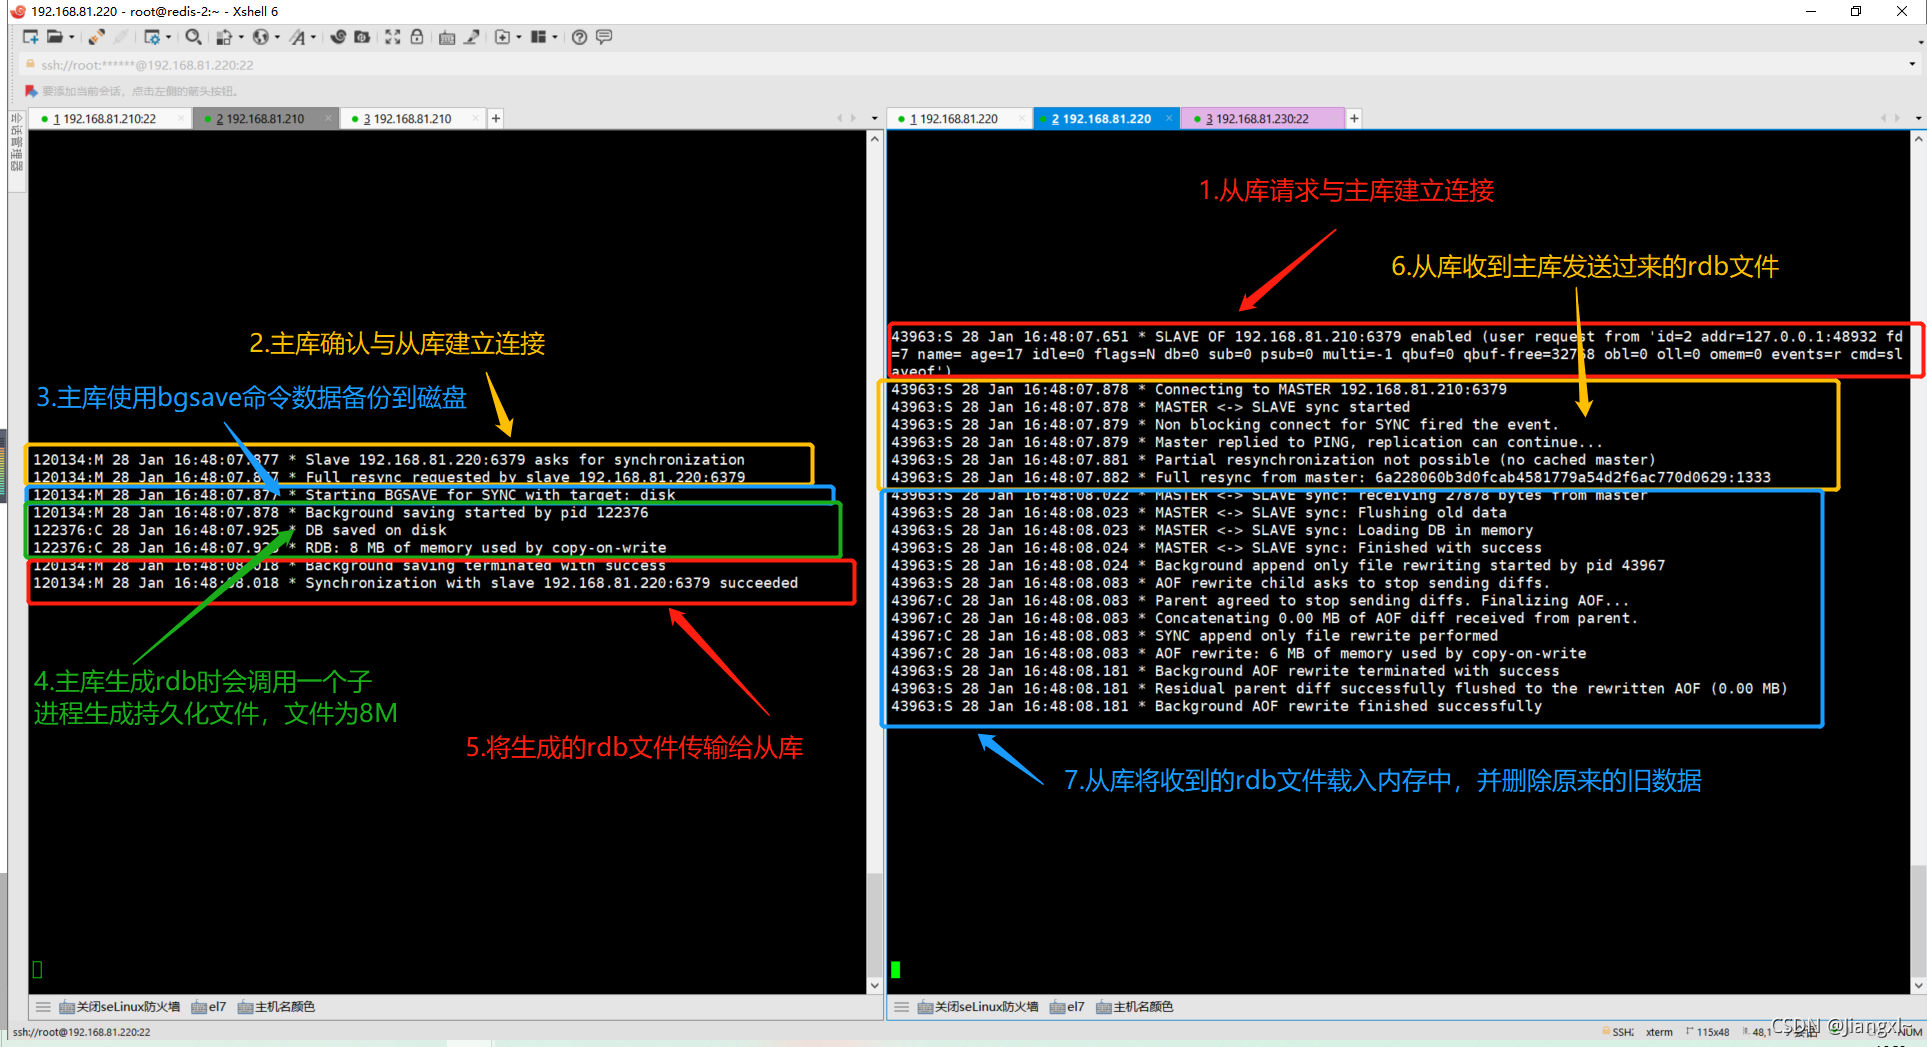Close left tab 3 192.168.81.210

[x=476, y=118]
